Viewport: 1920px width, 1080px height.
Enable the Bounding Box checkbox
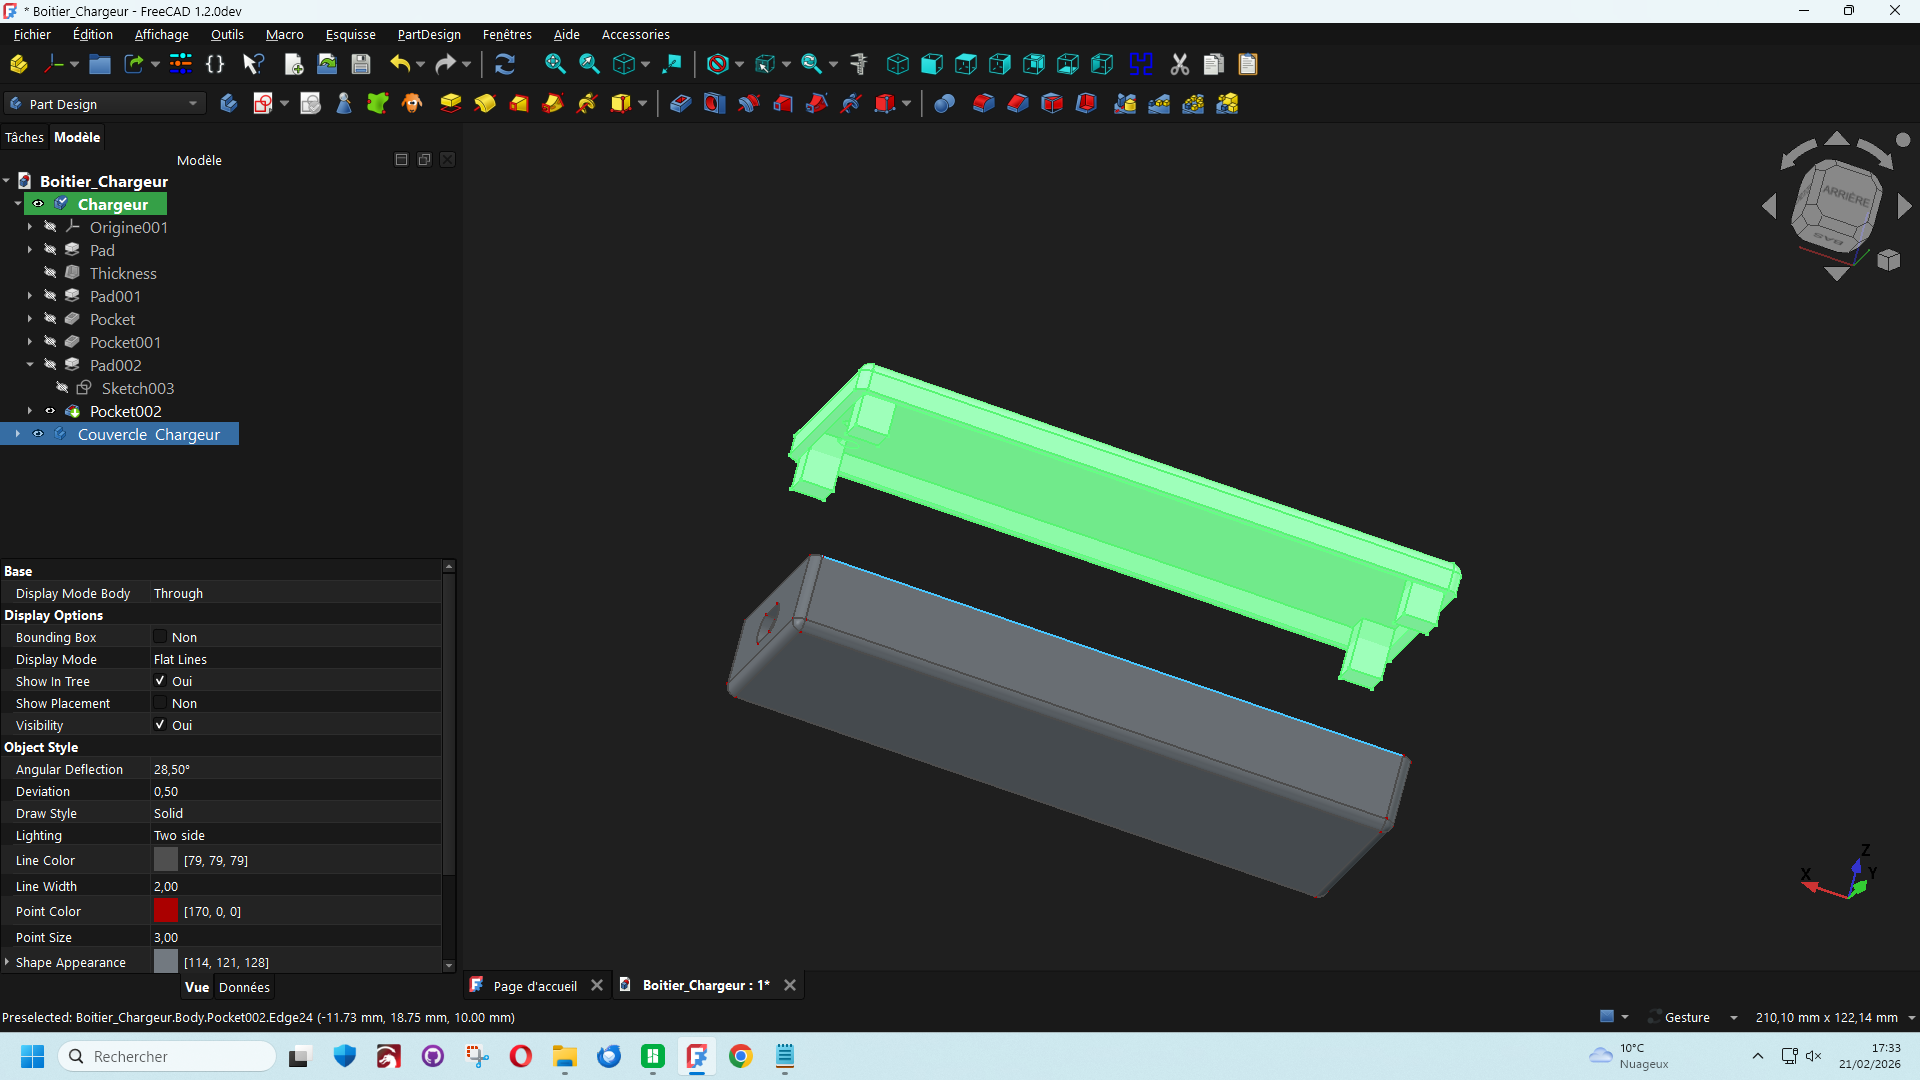pos(160,637)
